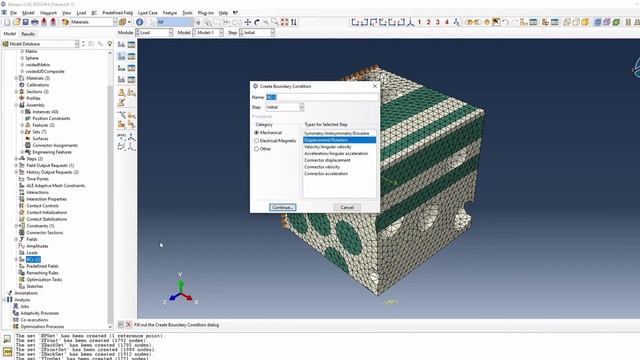Open the Boundary Condition Manager icon

pos(131,56)
